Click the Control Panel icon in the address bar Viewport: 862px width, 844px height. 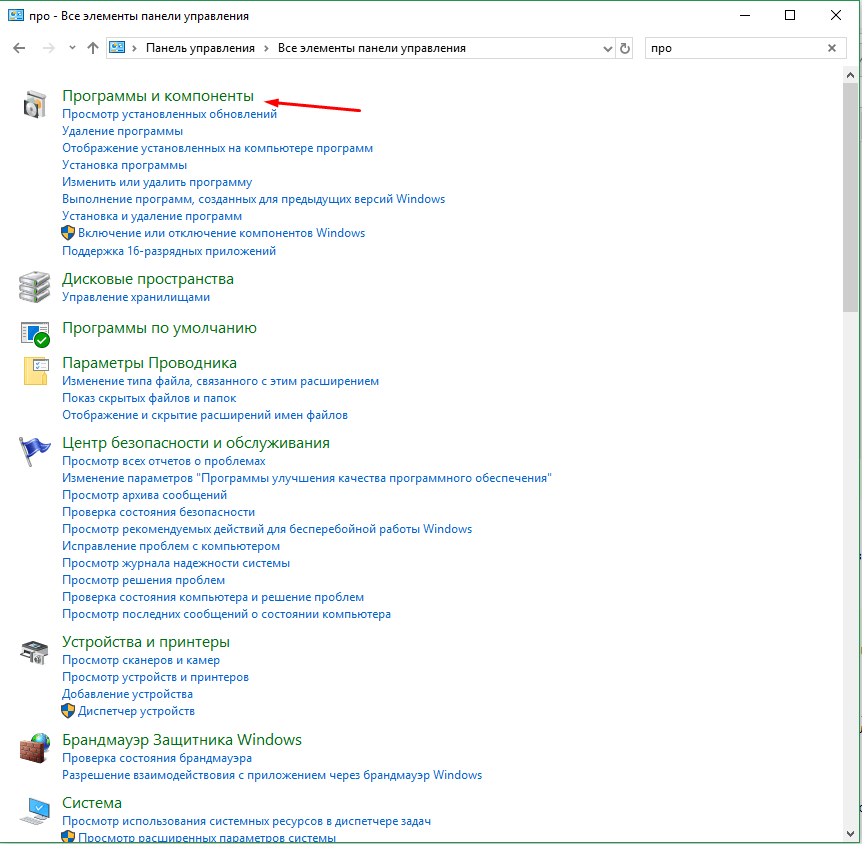[117, 48]
